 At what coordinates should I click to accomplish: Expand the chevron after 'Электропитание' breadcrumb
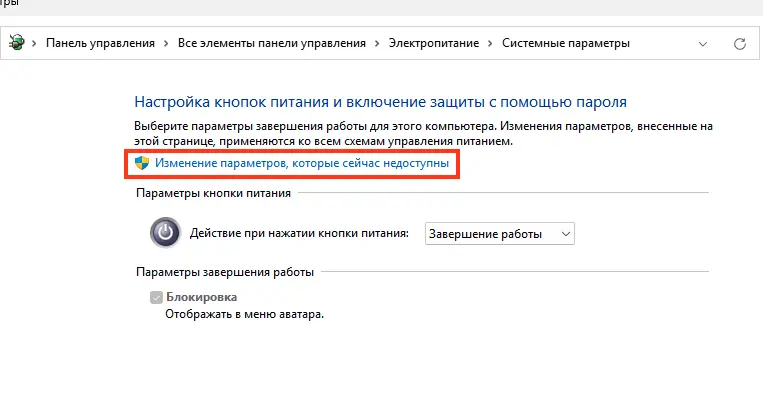[x=490, y=43]
